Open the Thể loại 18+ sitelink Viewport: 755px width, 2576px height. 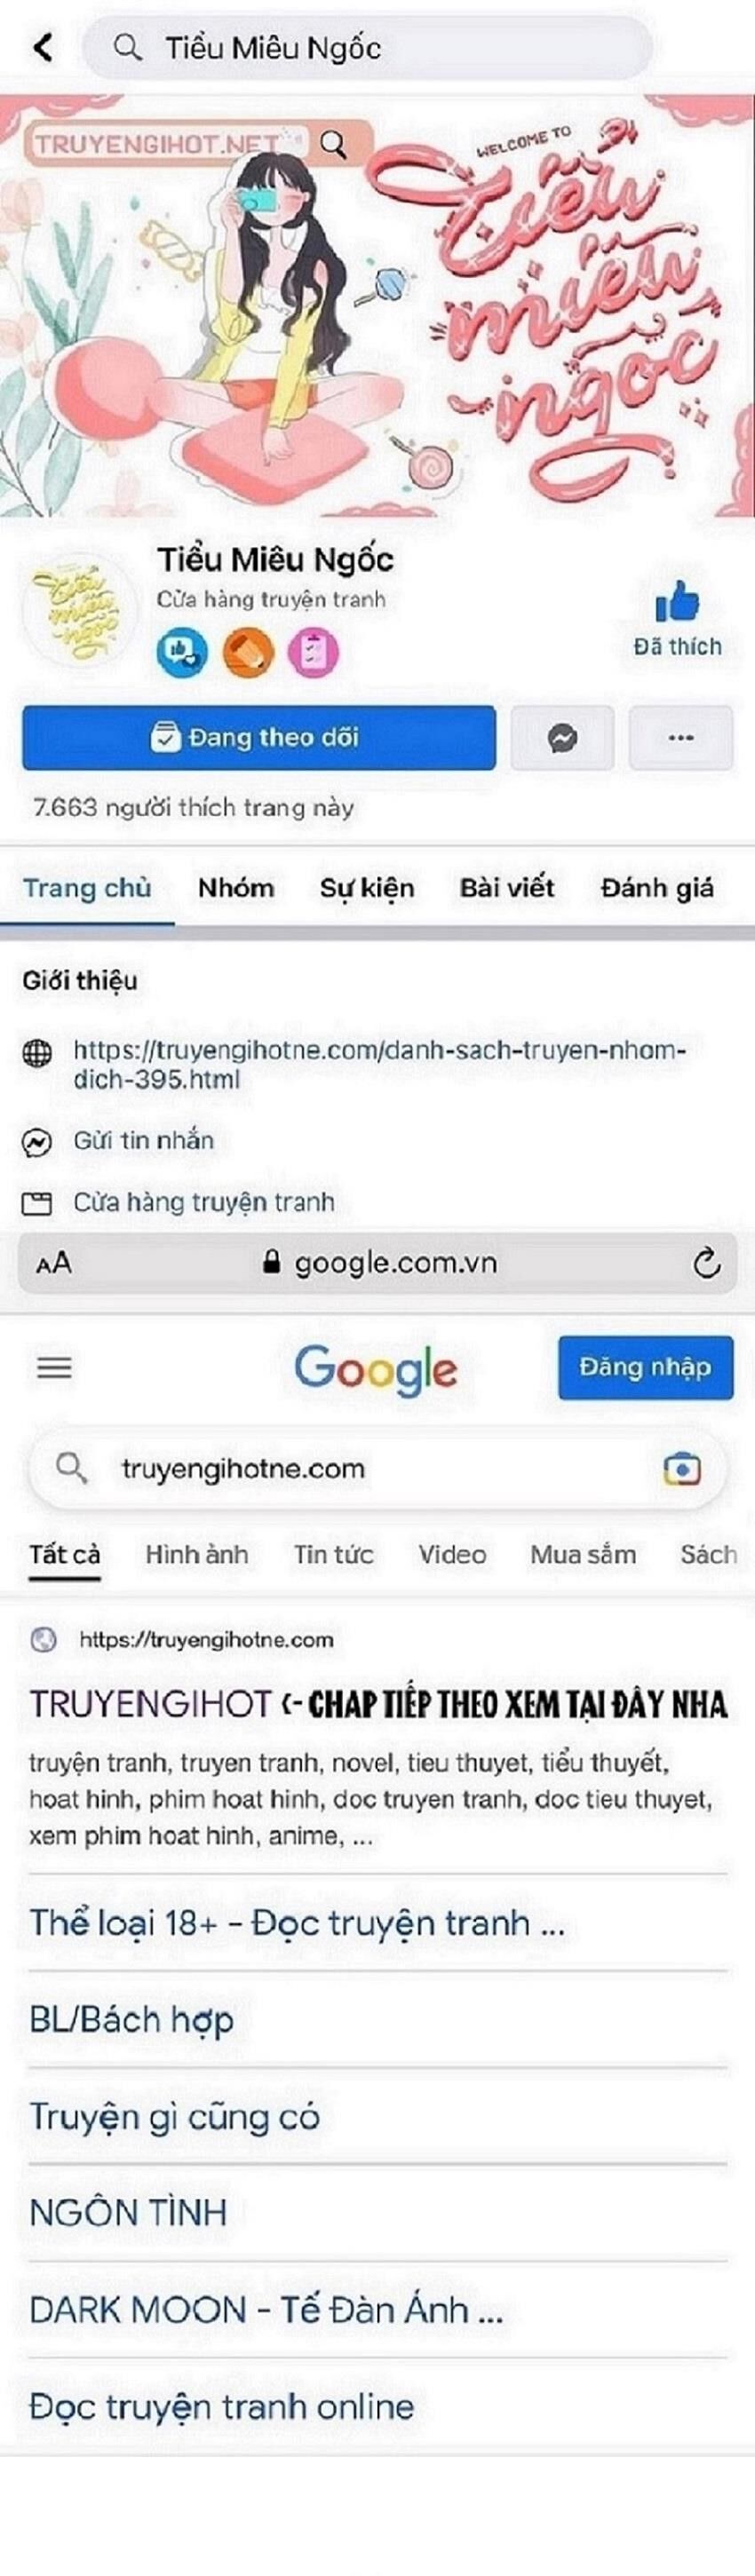[297, 1923]
